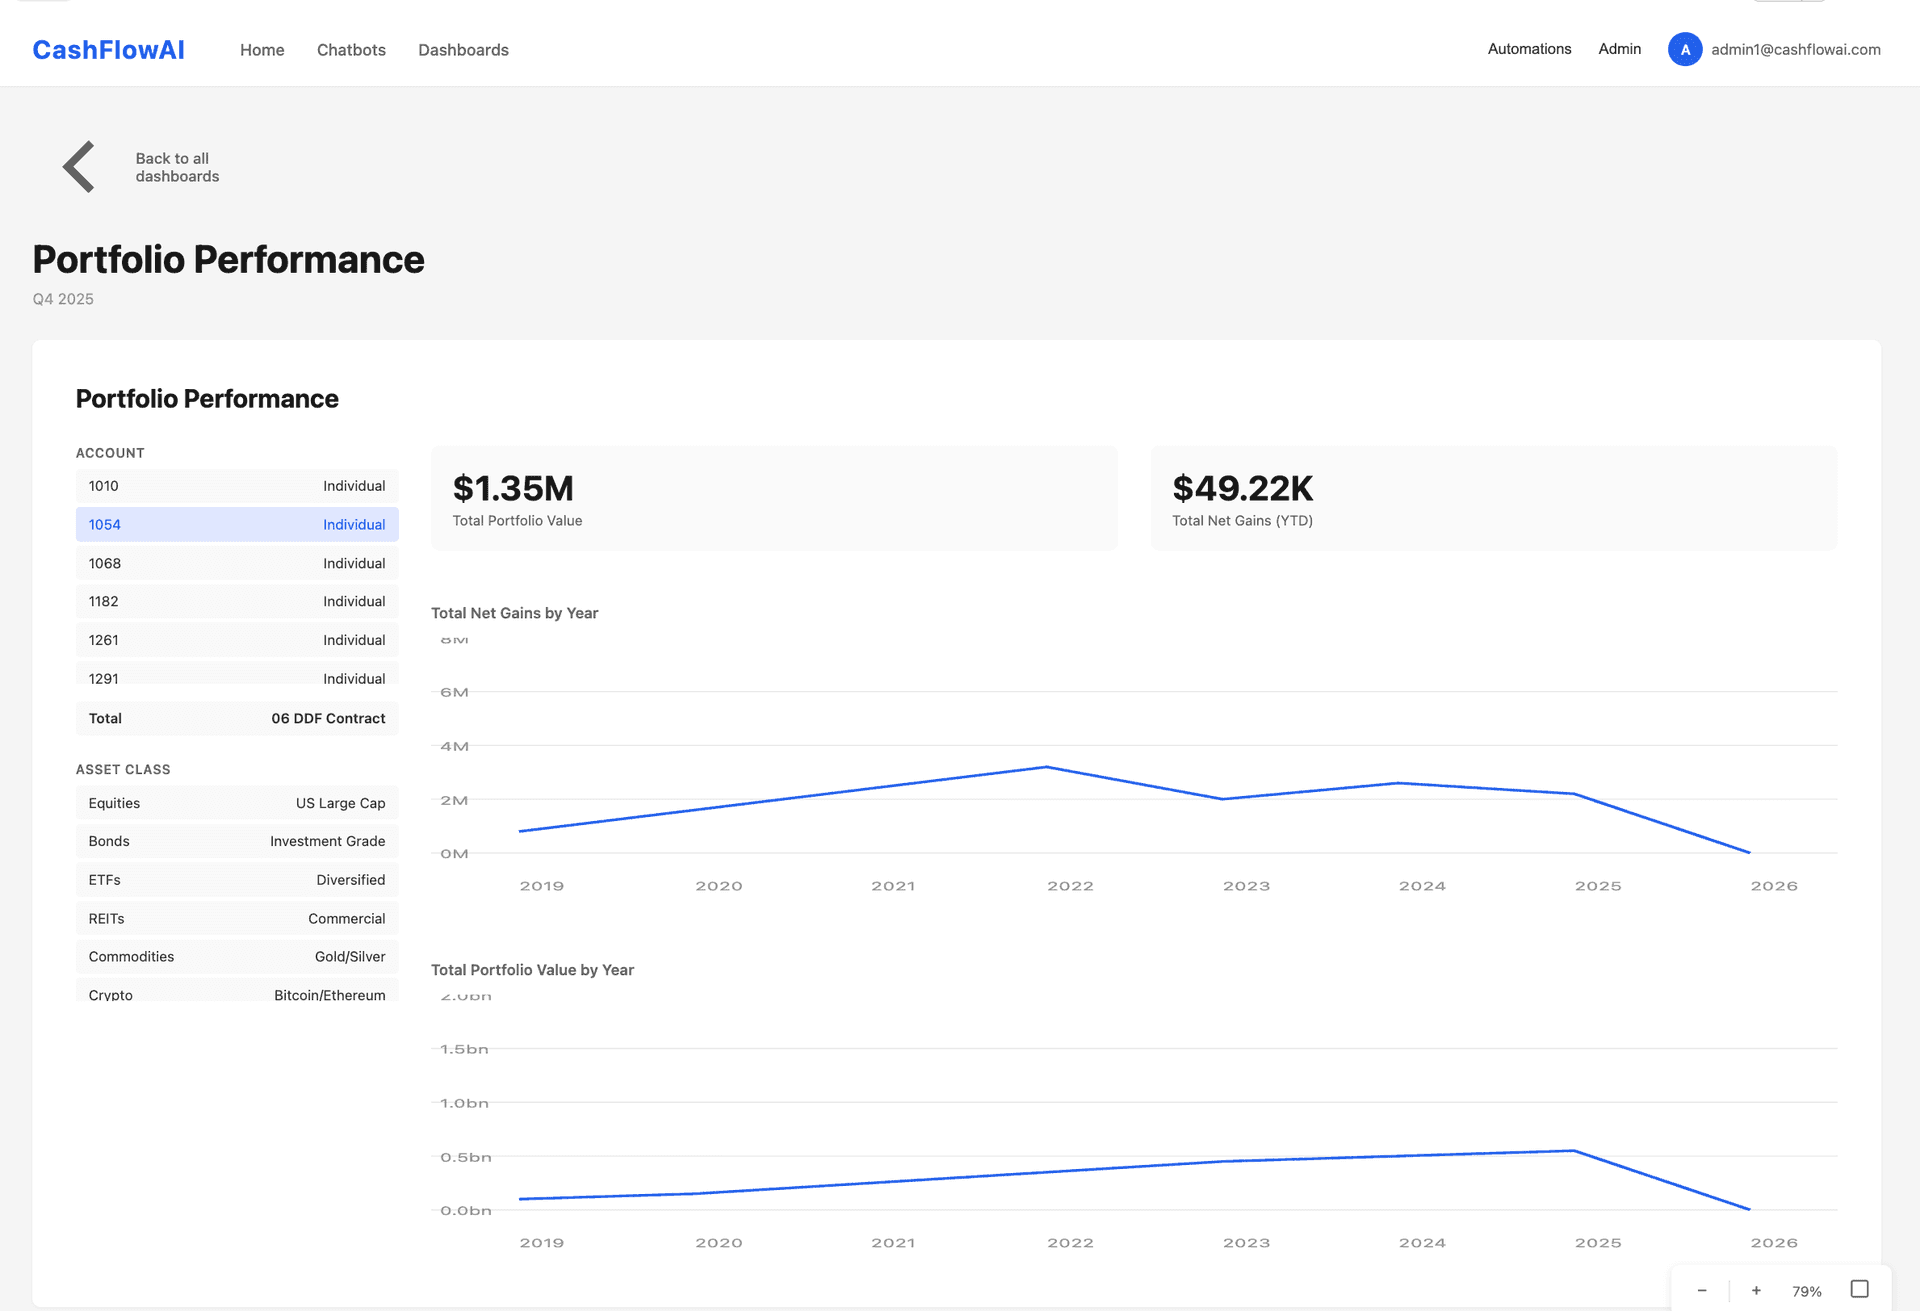Open the Admin section
Viewport: 1920px width, 1311px height.
coord(1619,49)
